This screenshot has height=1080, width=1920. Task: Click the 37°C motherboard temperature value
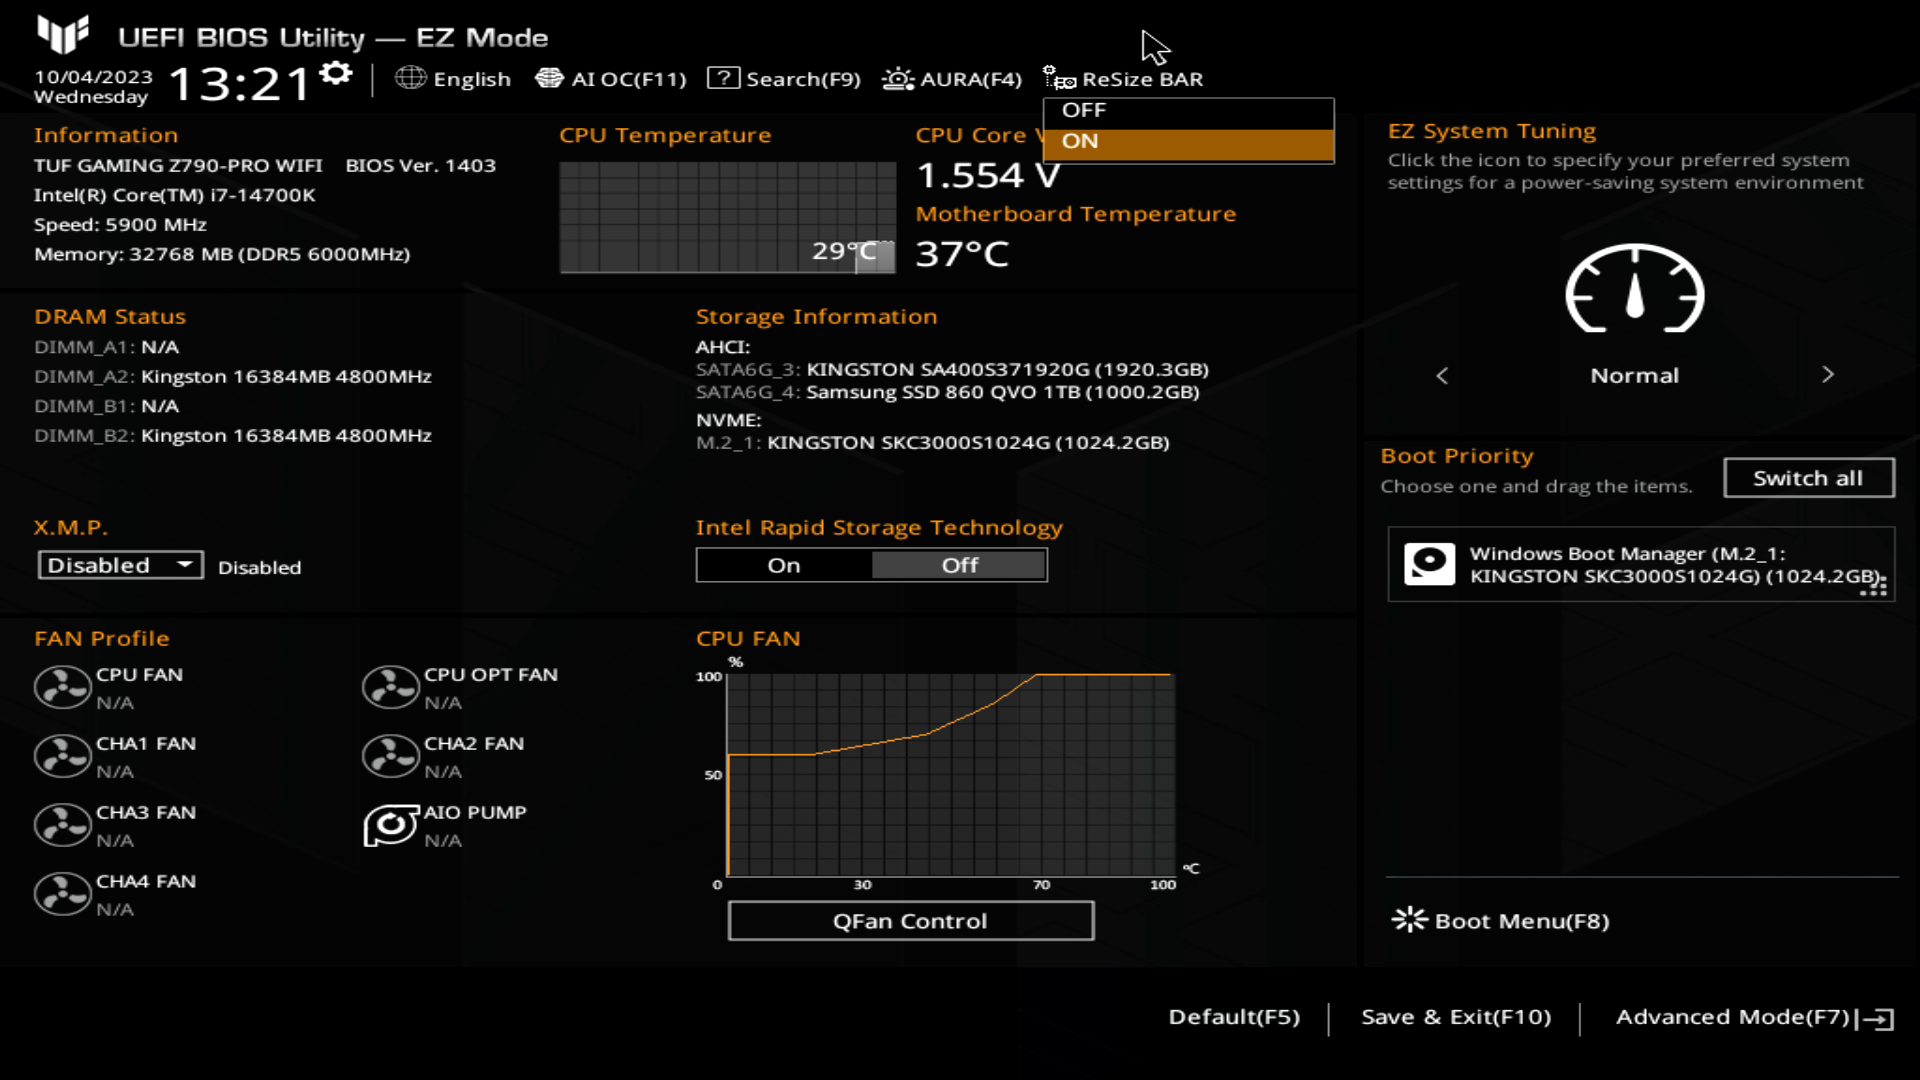[x=962, y=254]
